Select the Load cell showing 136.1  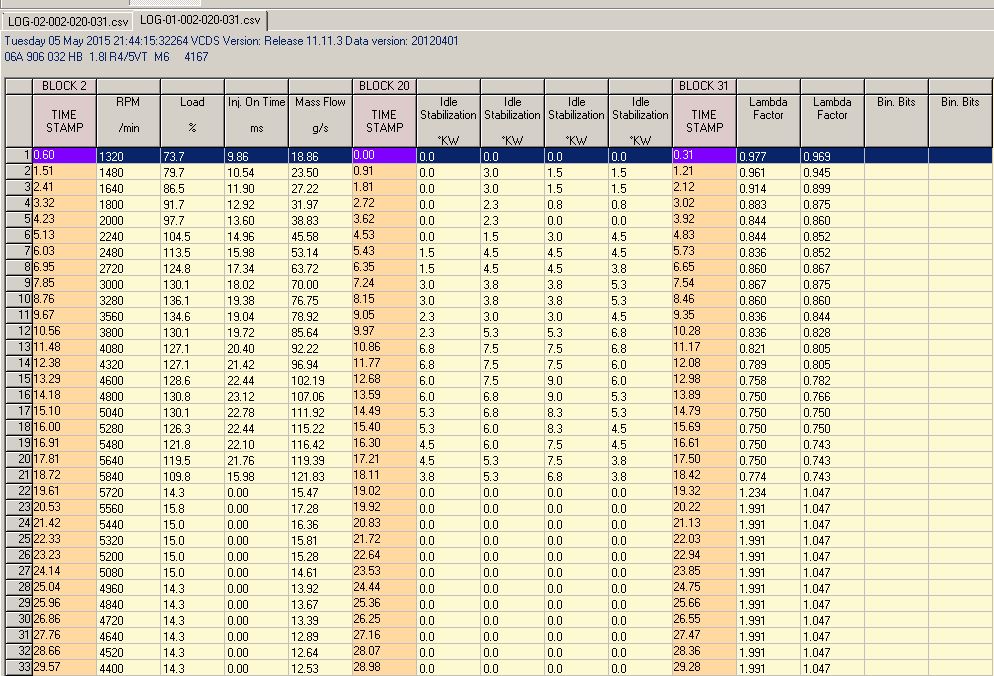192,299
